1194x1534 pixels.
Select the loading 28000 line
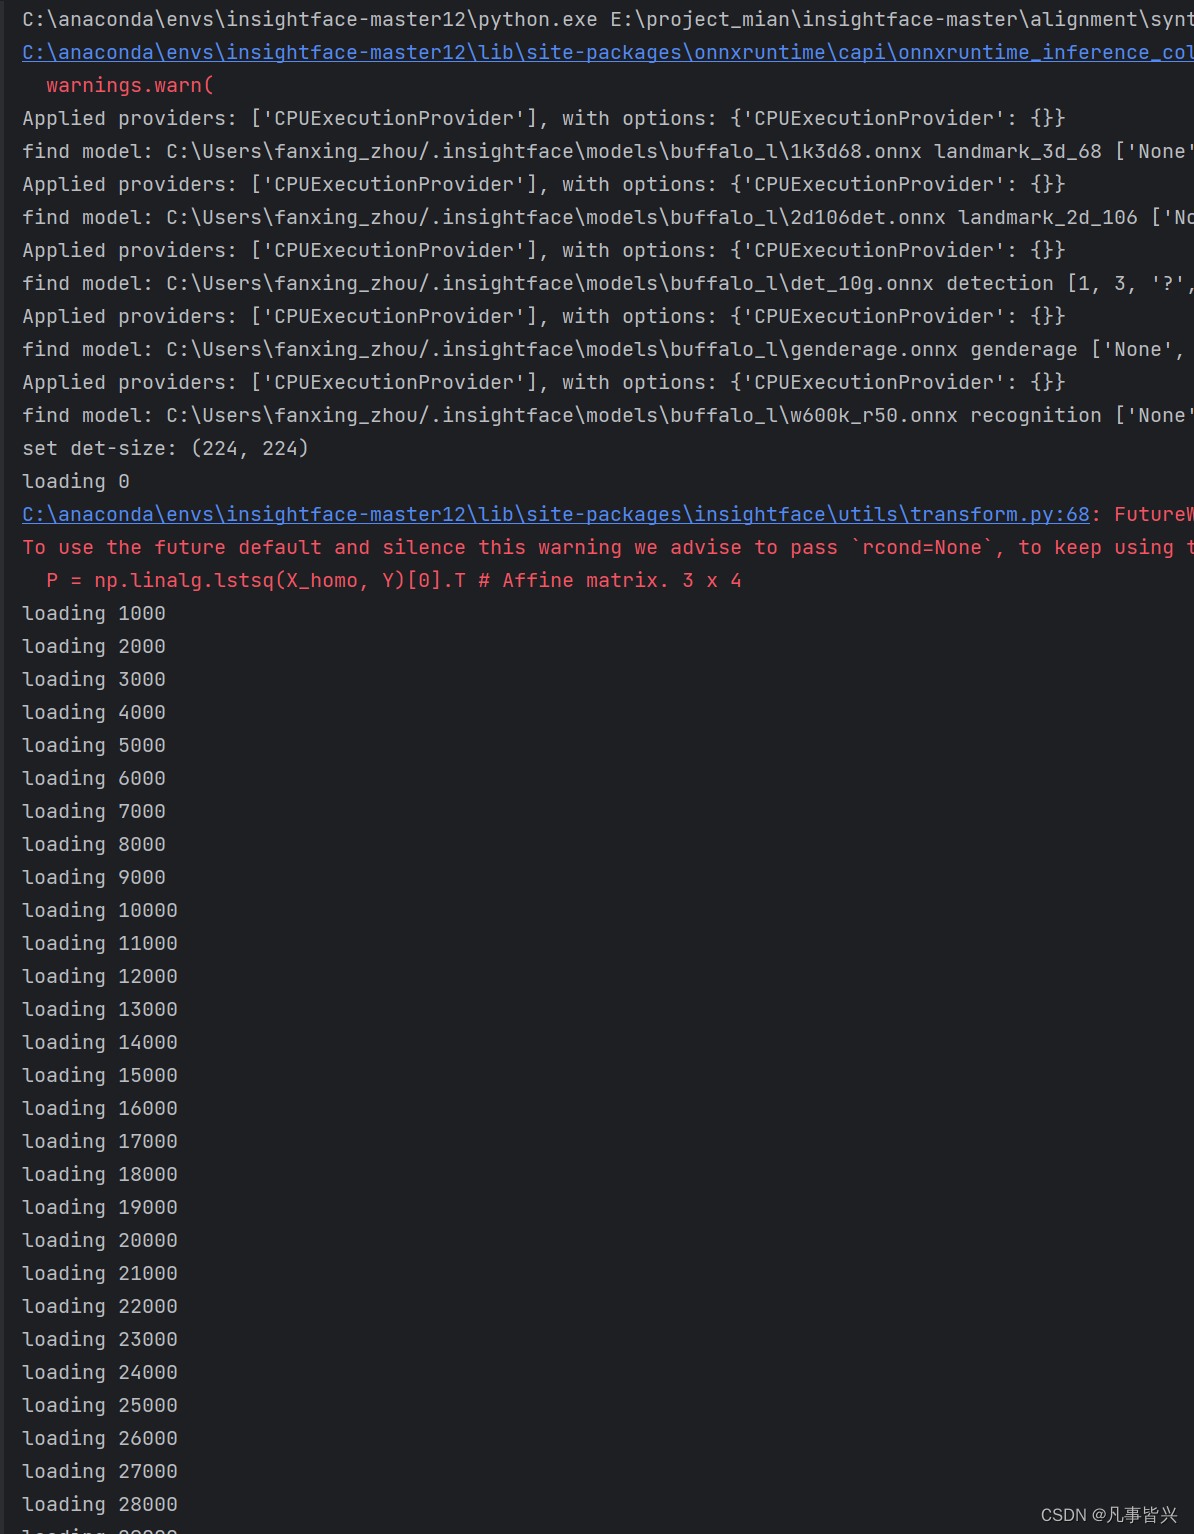[x=99, y=1504]
